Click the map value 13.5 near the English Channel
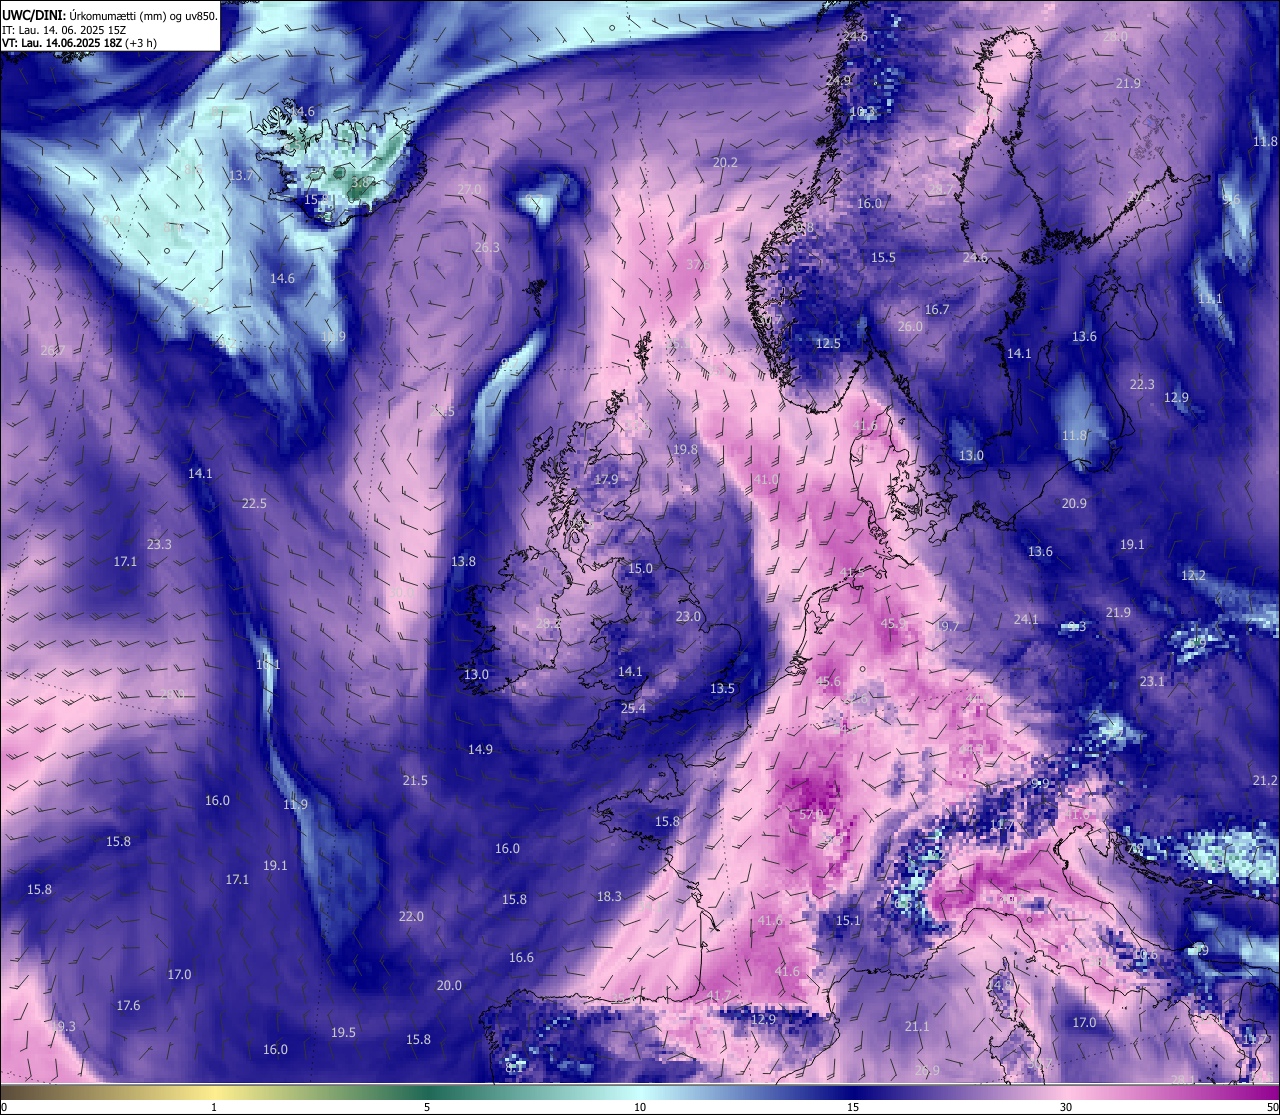 click(x=722, y=689)
